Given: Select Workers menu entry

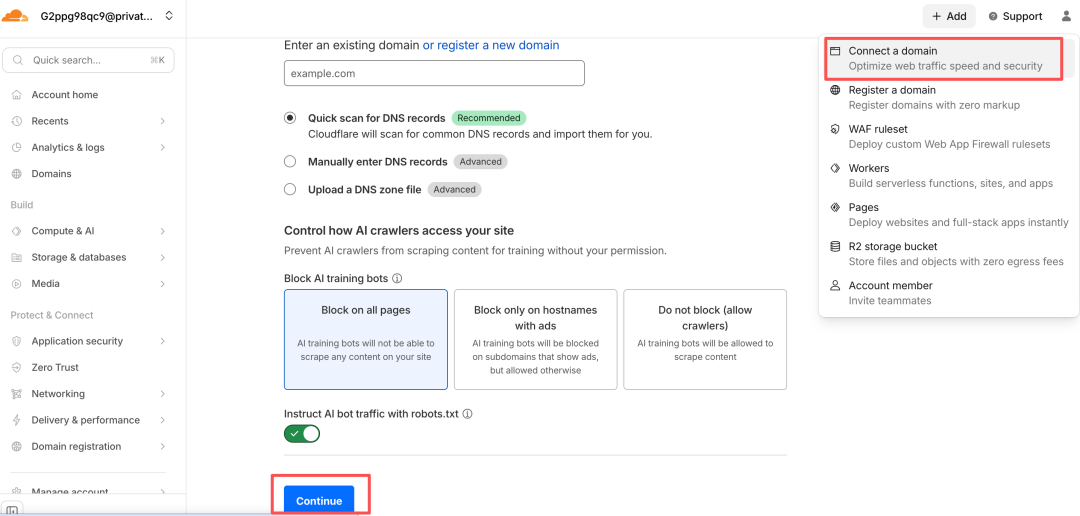Looking at the screenshot, I should tap(948, 176).
